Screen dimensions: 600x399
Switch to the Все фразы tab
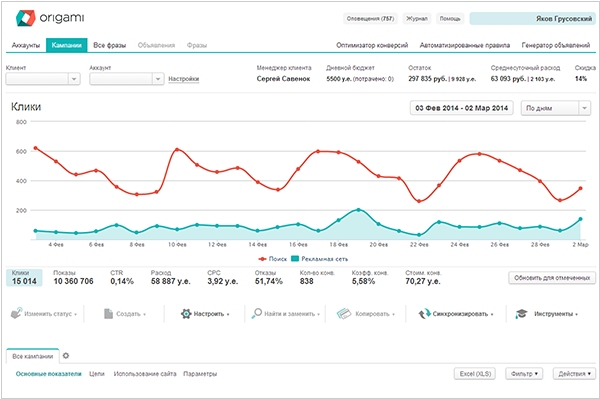[x=109, y=45]
